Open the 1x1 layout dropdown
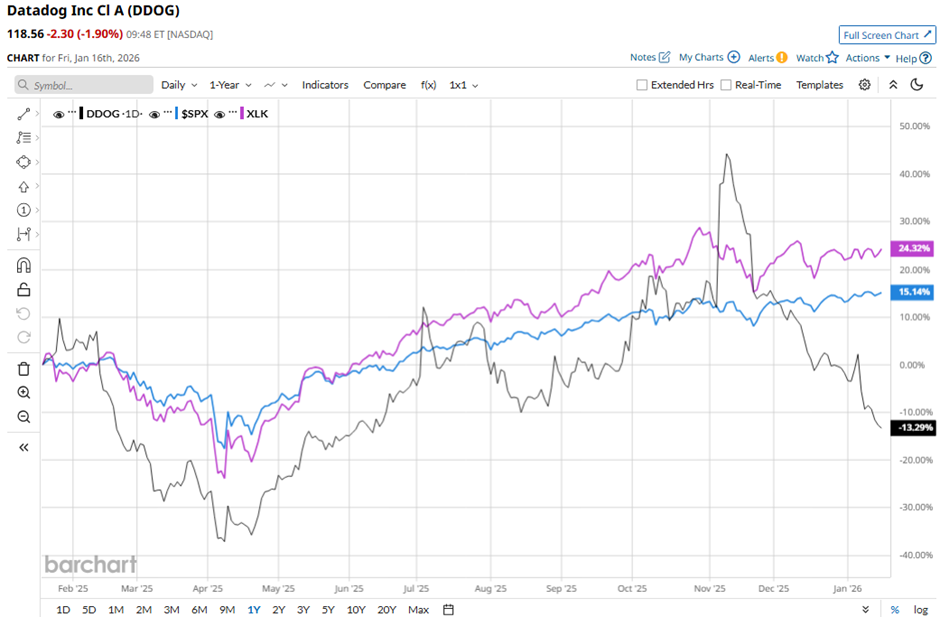940x617 pixels. [464, 85]
